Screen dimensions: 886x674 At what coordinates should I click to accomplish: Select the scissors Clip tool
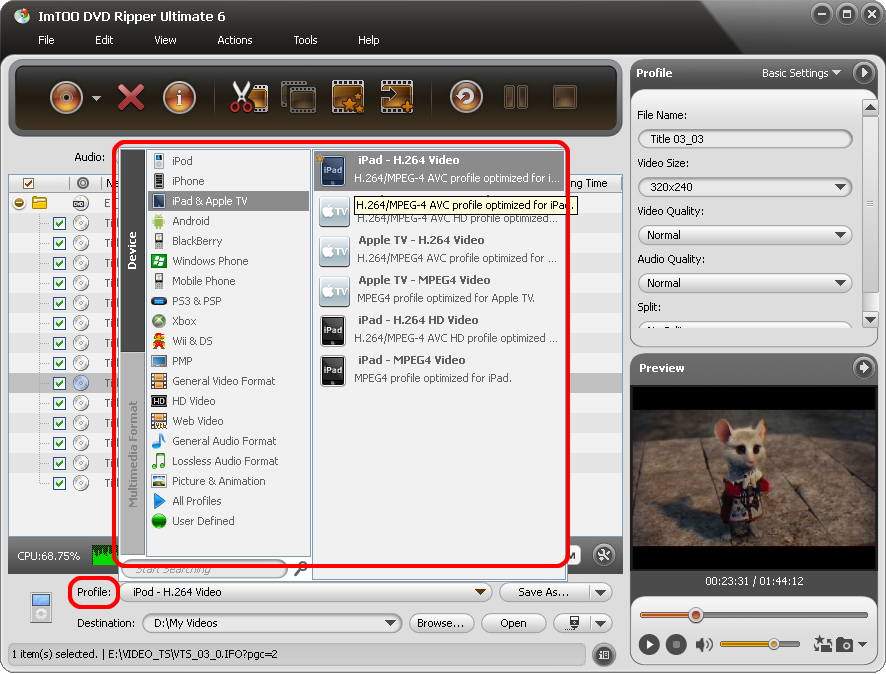(x=249, y=97)
